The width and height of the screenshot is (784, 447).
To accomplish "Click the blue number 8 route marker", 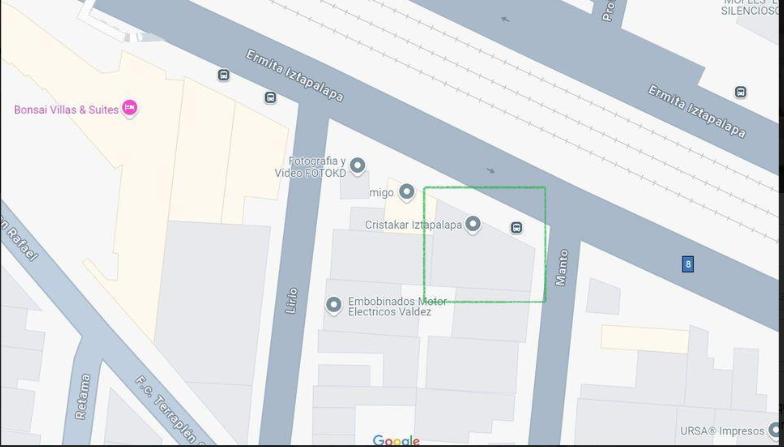I will tap(688, 264).
